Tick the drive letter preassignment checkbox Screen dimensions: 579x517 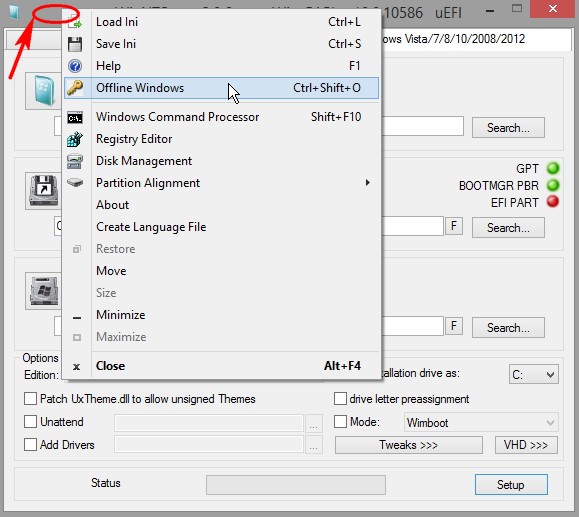(x=340, y=399)
